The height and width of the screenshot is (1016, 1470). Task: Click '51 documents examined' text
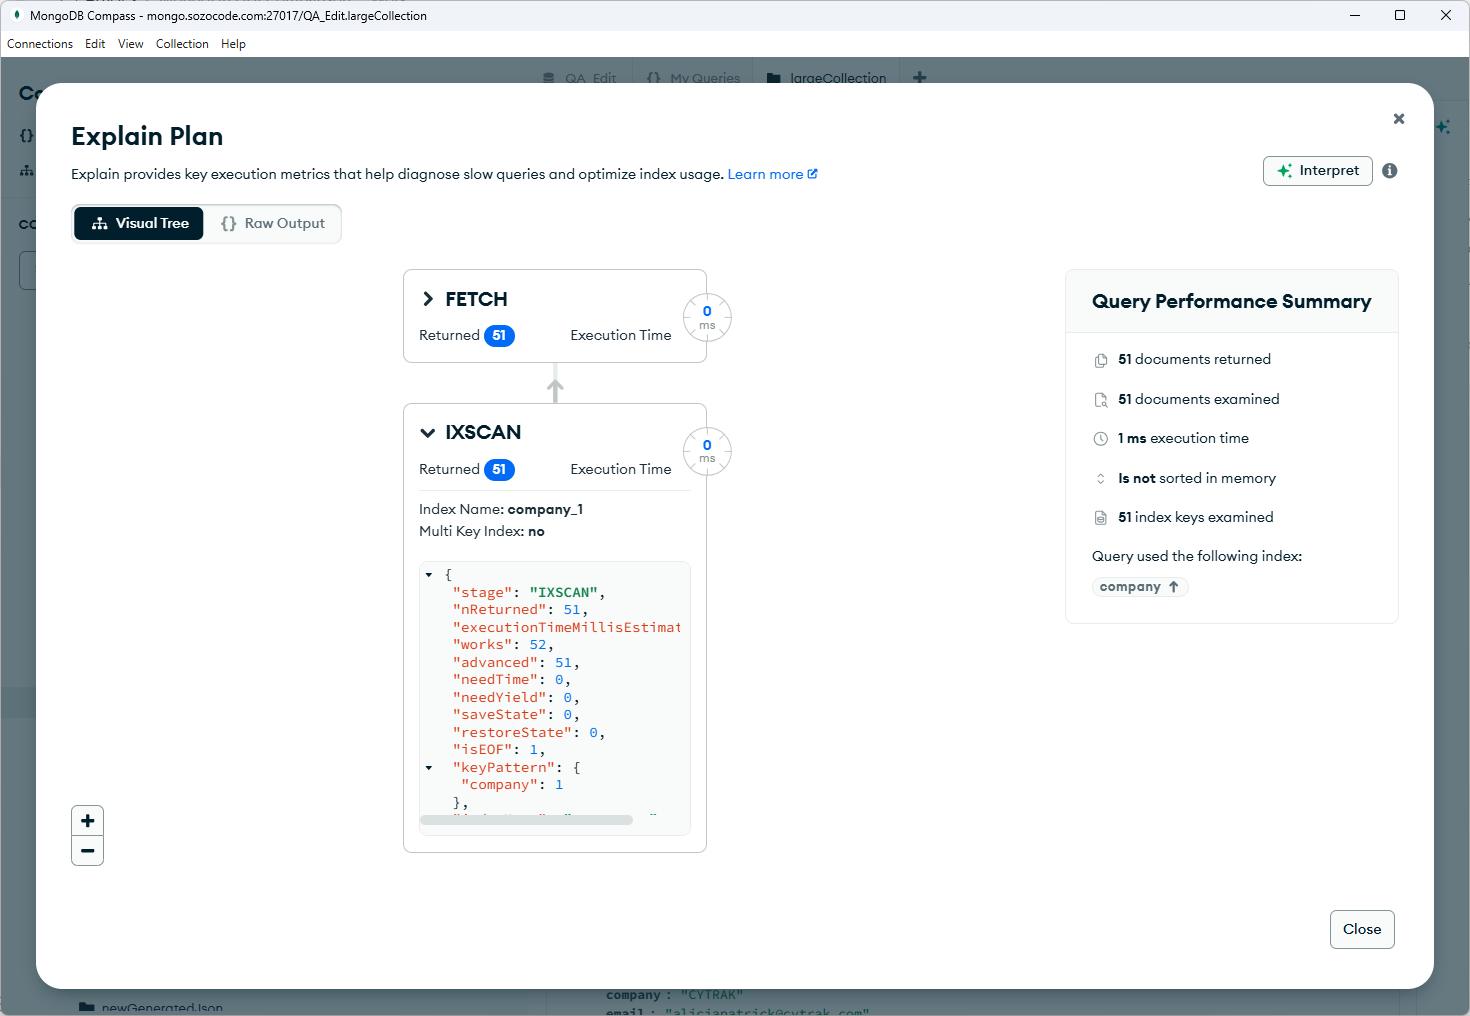pyautogui.click(x=1199, y=400)
